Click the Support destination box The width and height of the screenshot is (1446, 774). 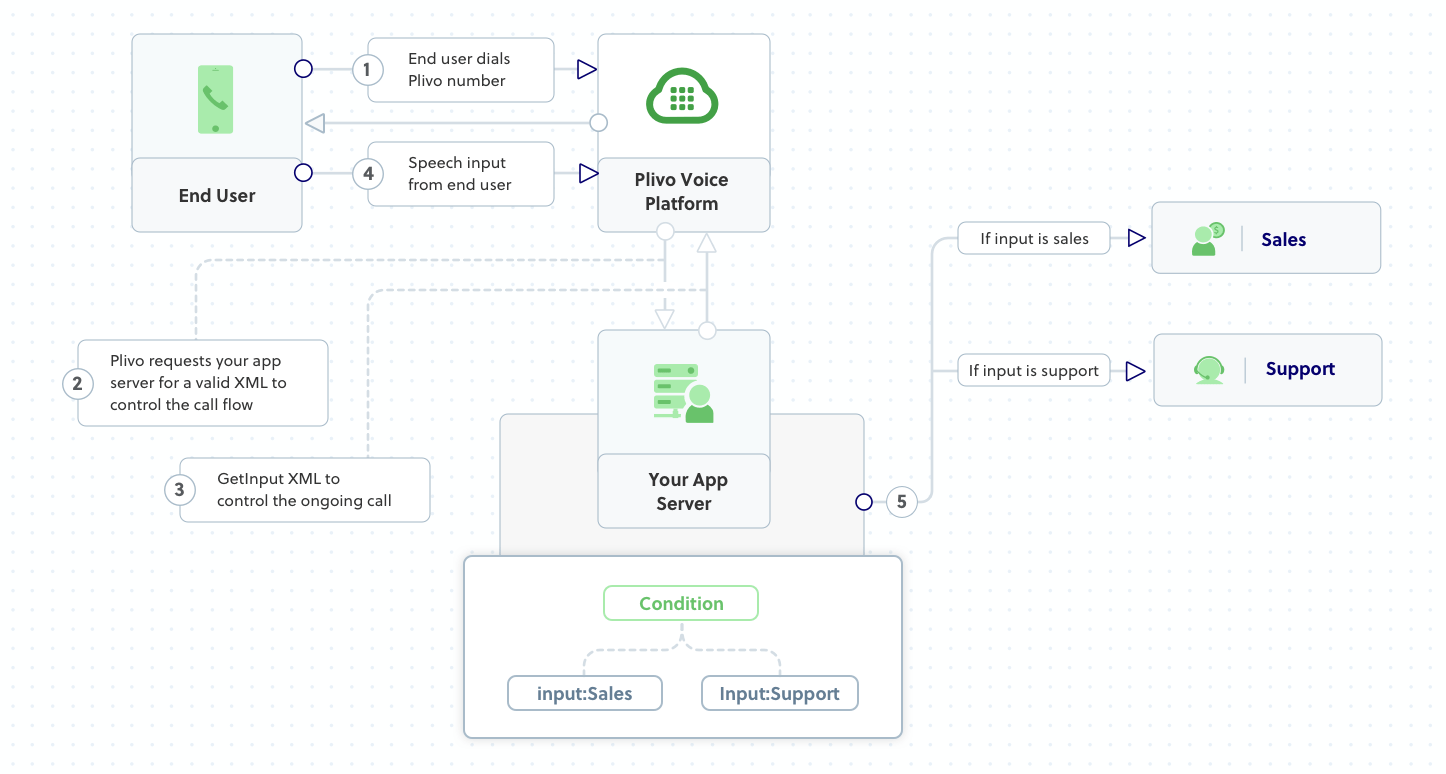pyautogui.click(x=1268, y=370)
